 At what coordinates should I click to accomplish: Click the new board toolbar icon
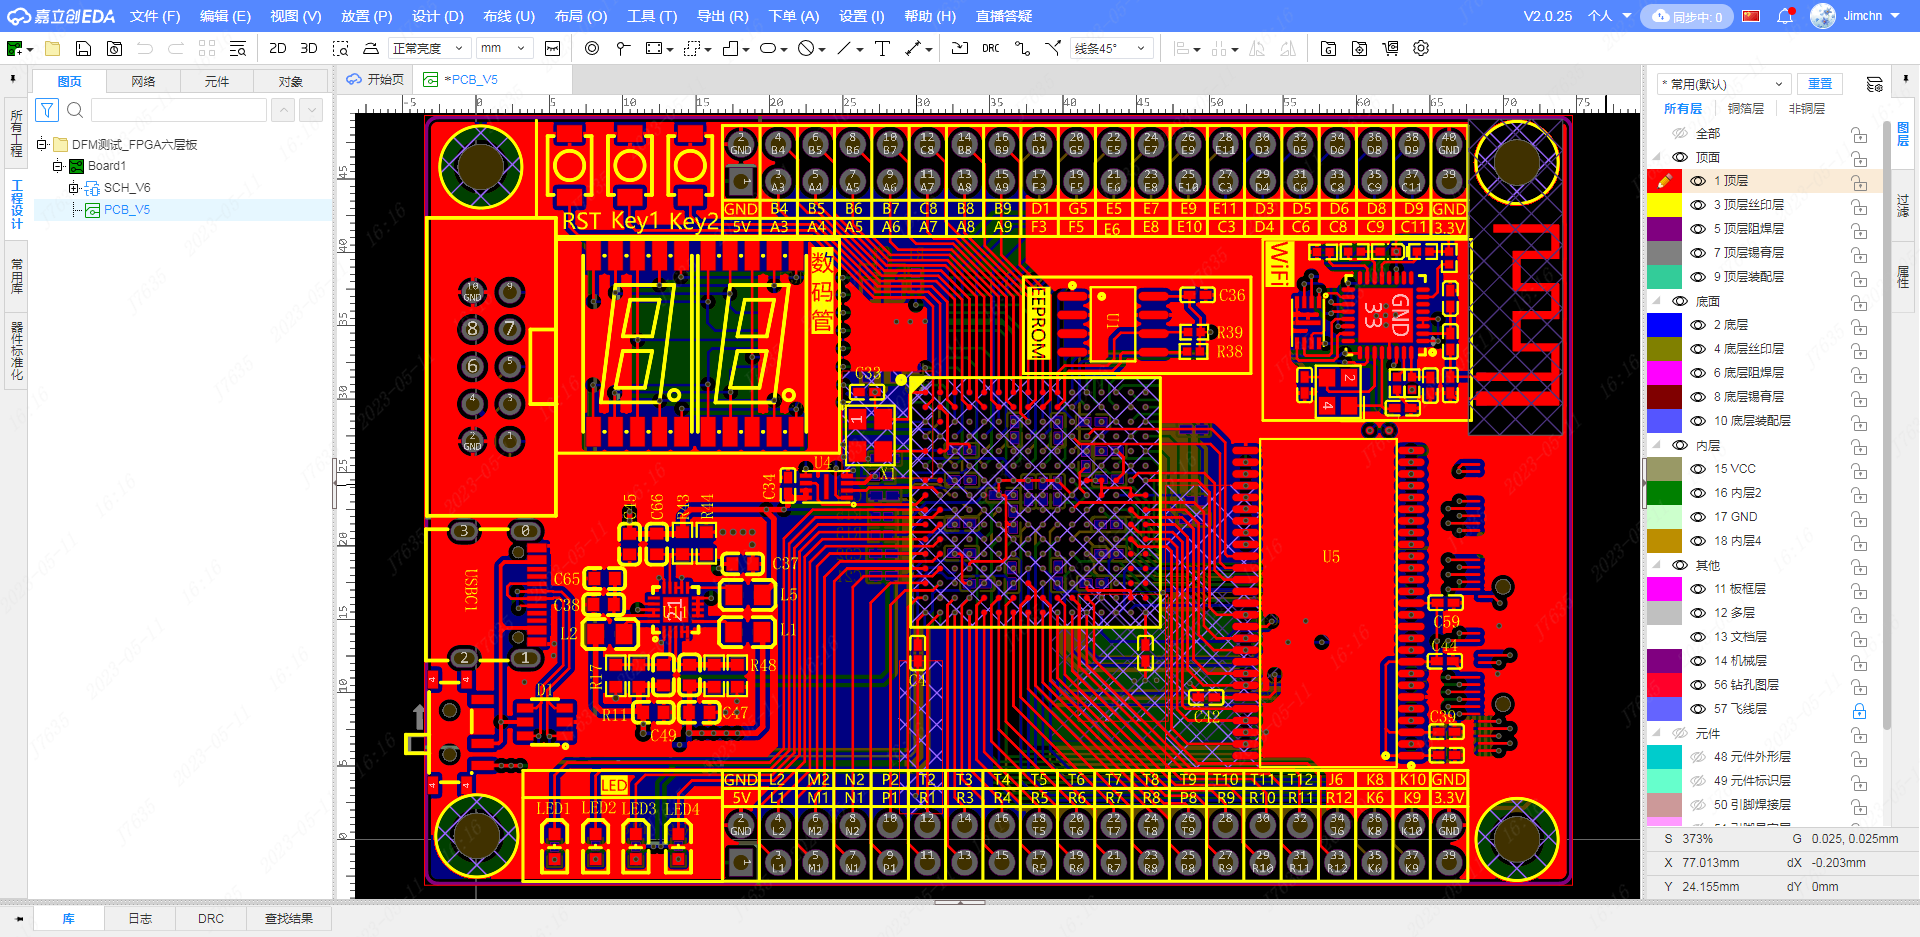14,48
